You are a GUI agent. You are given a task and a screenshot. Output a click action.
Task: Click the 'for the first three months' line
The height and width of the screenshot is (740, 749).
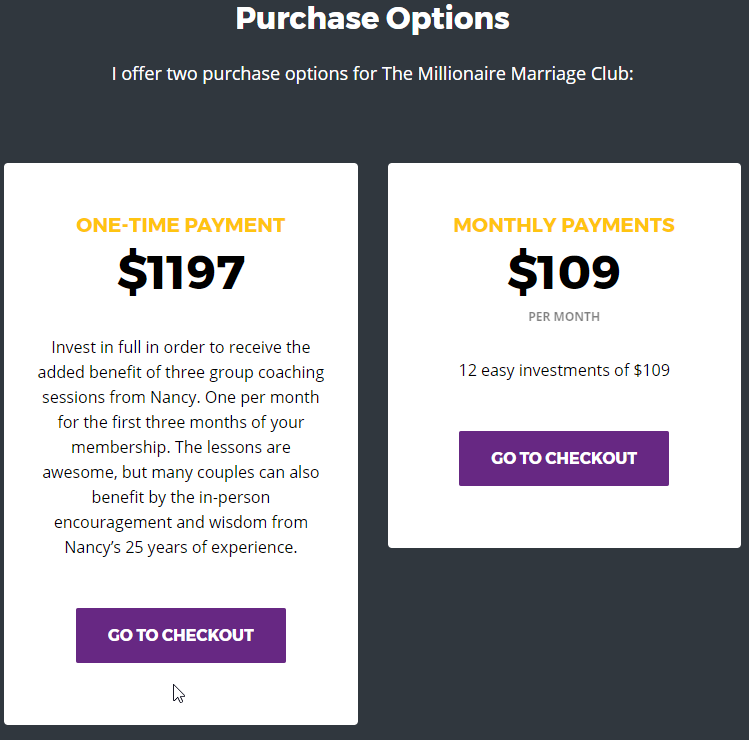pyautogui.click(x=181, y=422)
